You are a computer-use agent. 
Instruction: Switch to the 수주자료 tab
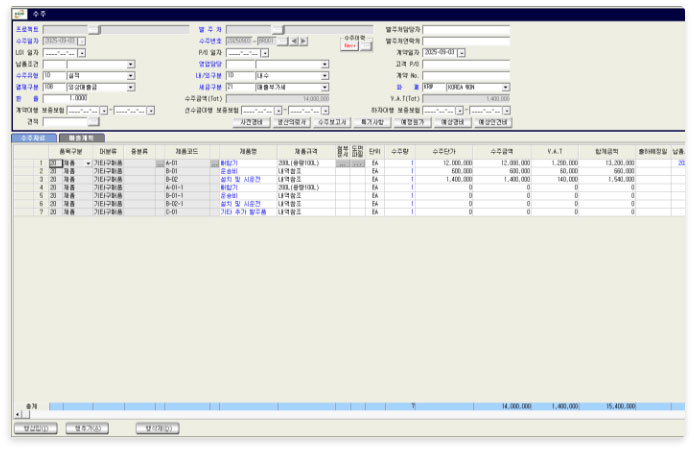pyautogui.click(x=31, y=137)
